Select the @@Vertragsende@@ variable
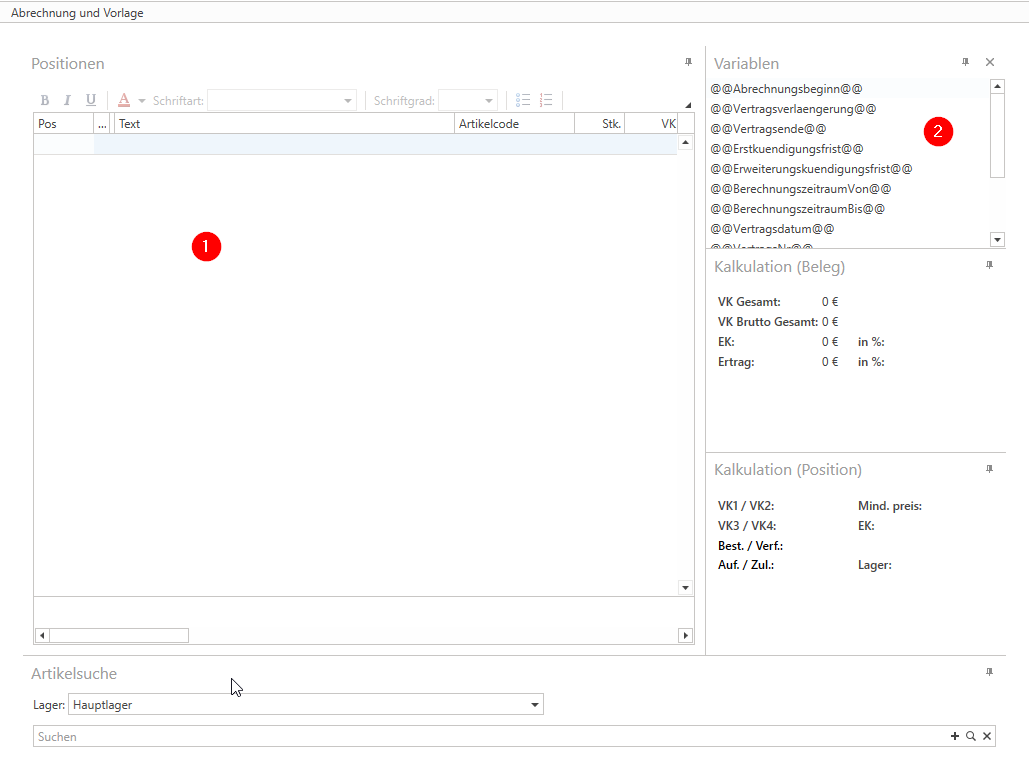 point(768,129)
